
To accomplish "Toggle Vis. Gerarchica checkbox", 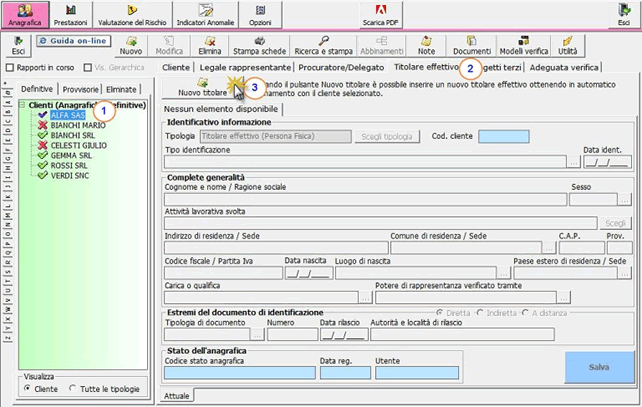I will pos(88,68).
